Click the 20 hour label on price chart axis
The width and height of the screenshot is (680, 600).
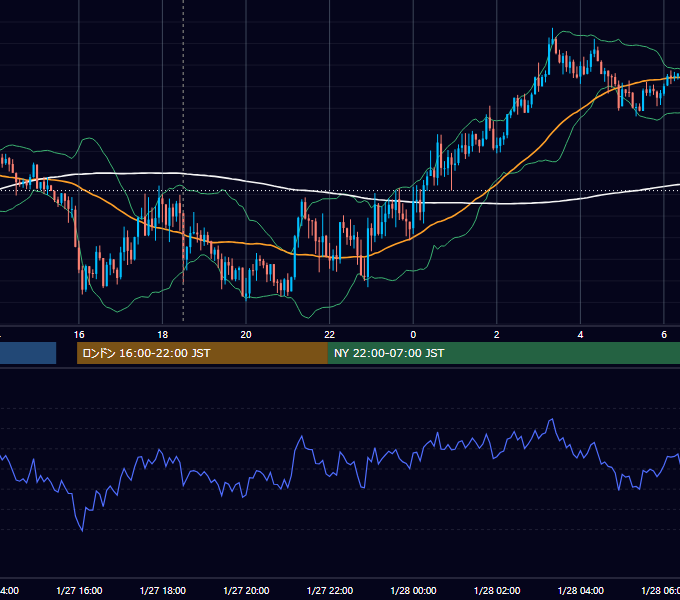click(x=246, y=335)
